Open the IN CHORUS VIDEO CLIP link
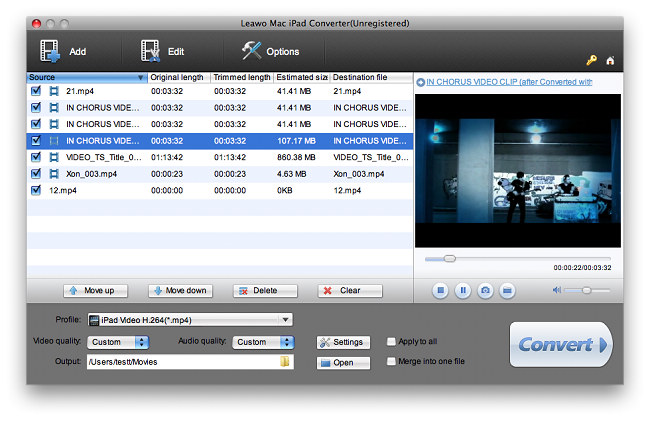 click(x=509, y=82)
